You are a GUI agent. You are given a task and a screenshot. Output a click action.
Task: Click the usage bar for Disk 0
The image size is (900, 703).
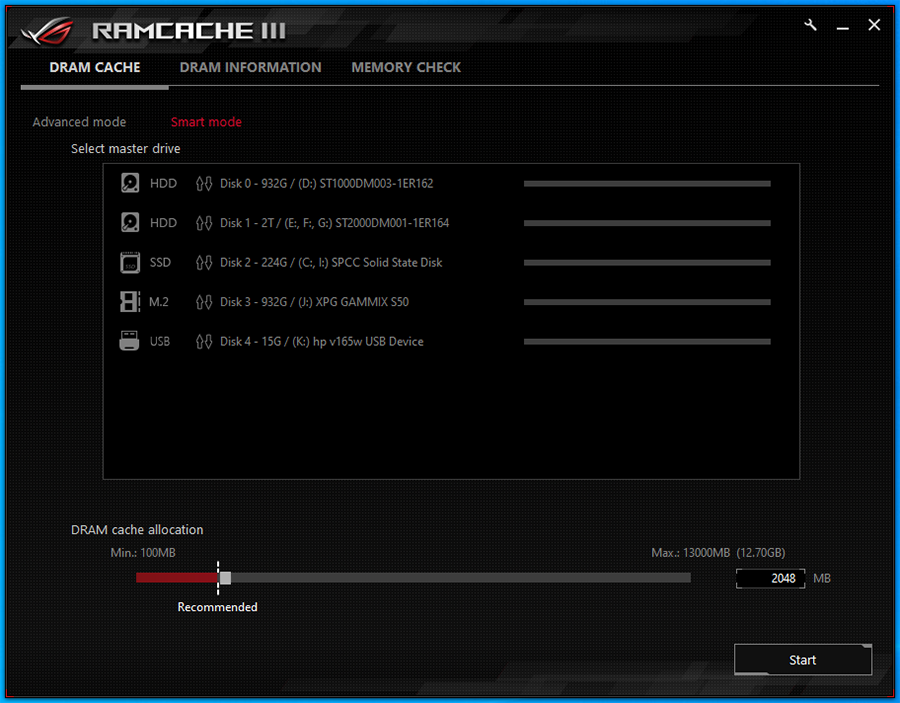(647, 184)
